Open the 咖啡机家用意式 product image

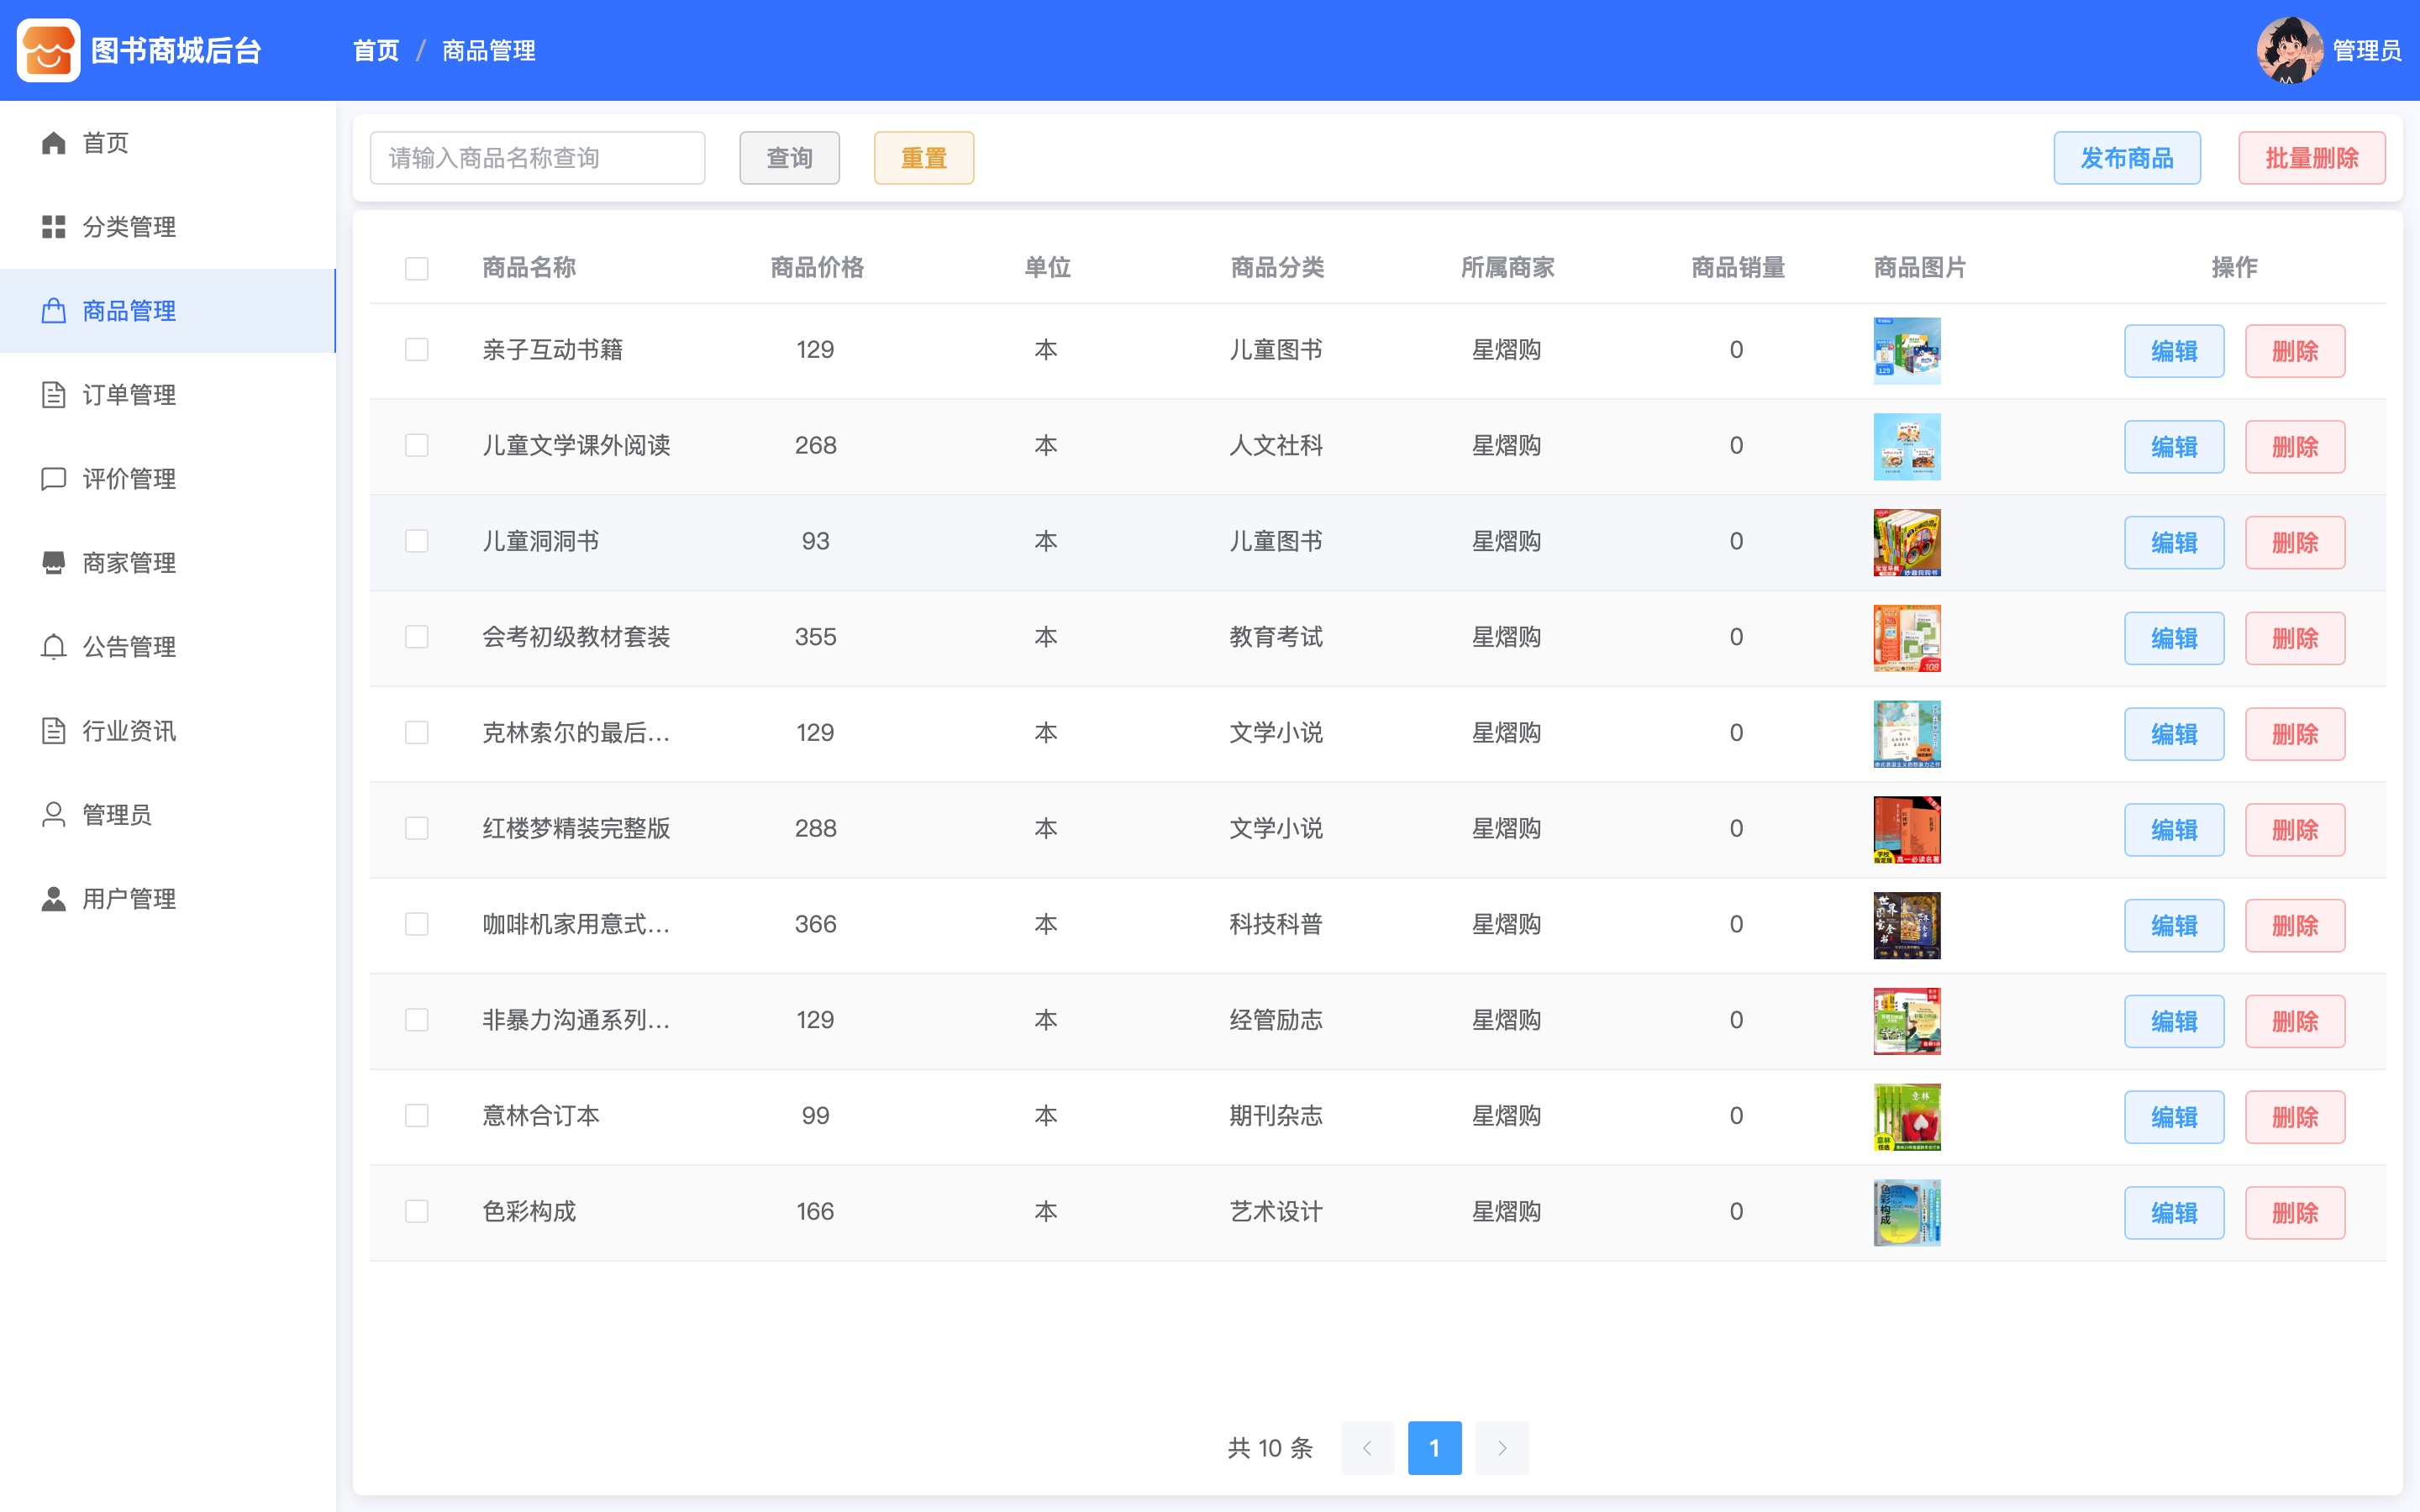[1906, 926]
